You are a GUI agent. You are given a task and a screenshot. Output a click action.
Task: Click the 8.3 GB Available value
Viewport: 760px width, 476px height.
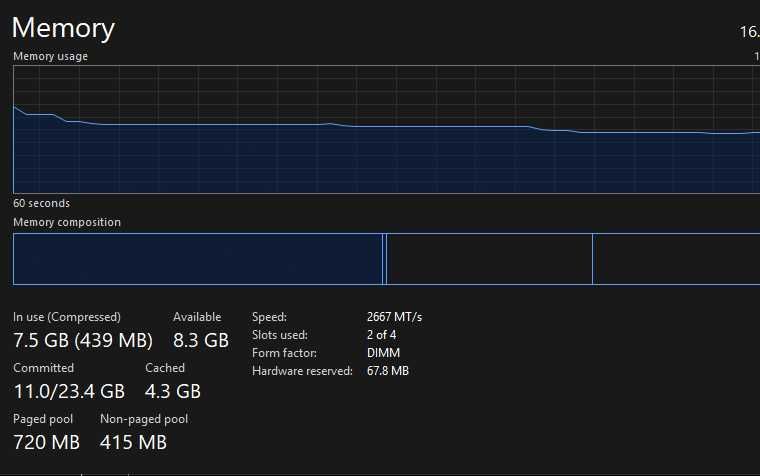[201, 340]
